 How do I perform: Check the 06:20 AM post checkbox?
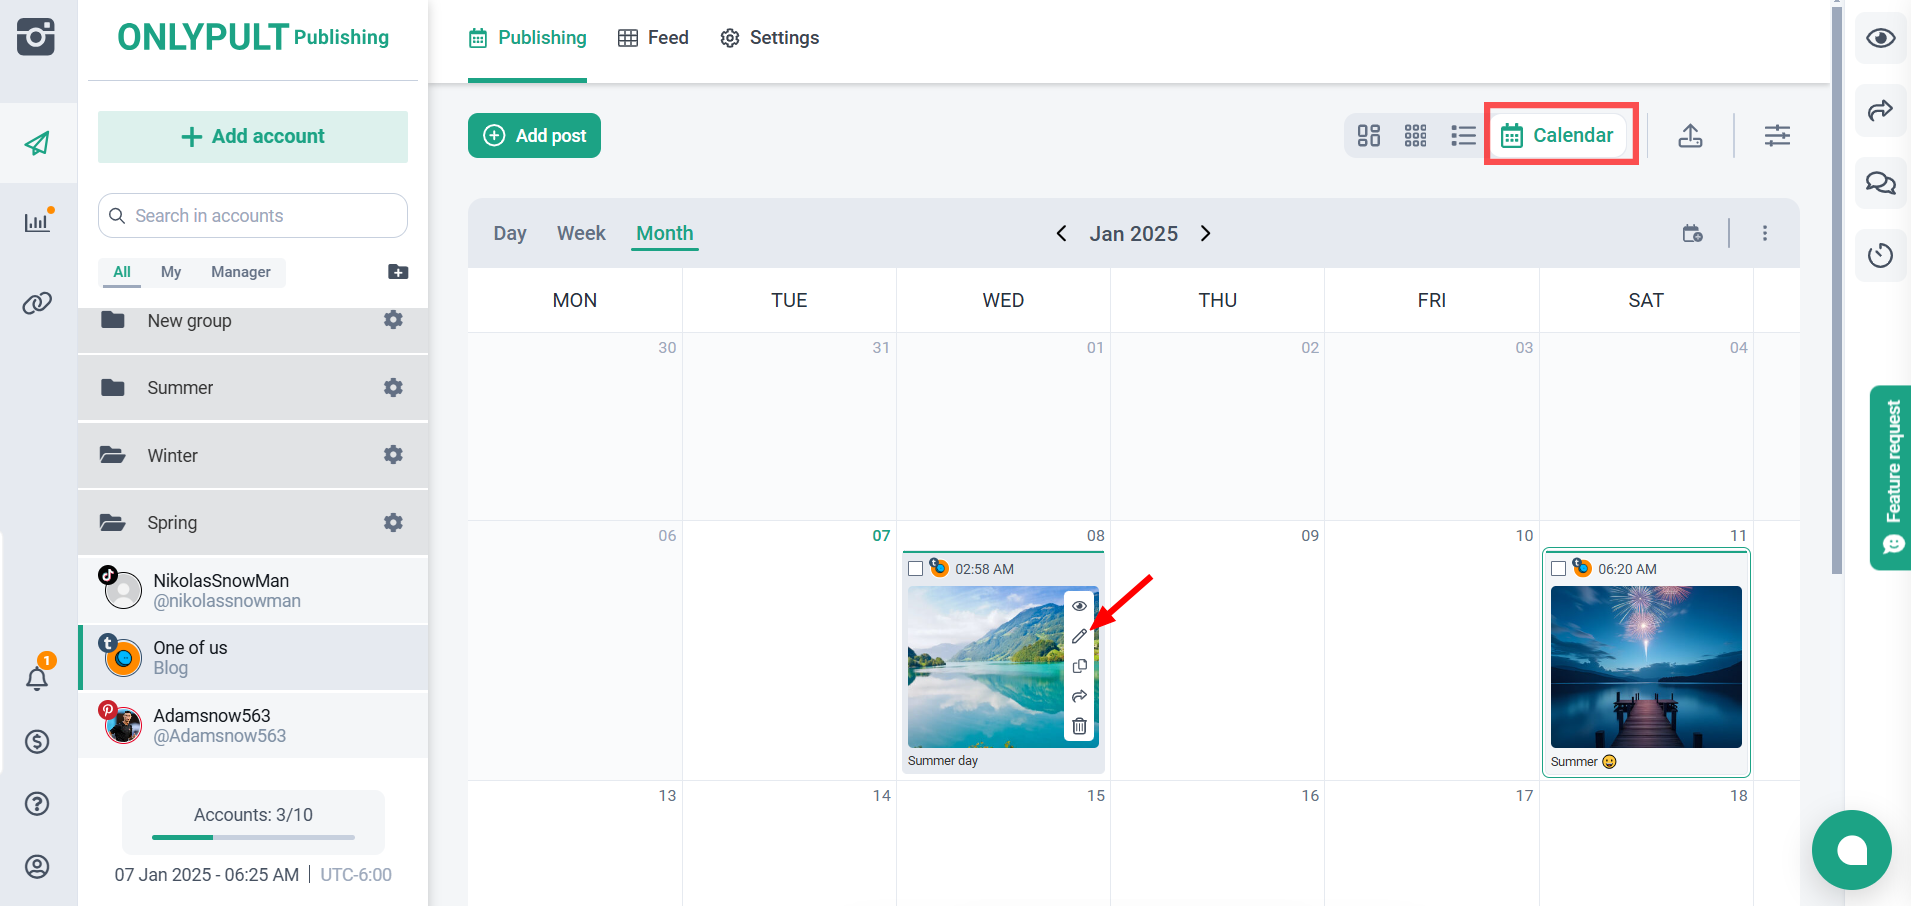point(1558,569)
